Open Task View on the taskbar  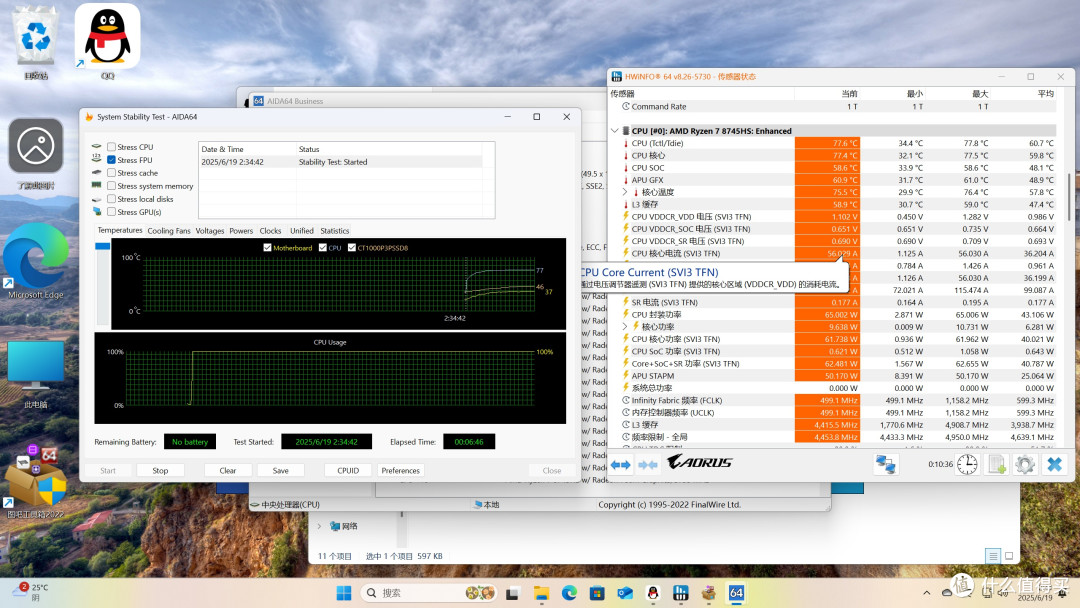coord(512,593)
